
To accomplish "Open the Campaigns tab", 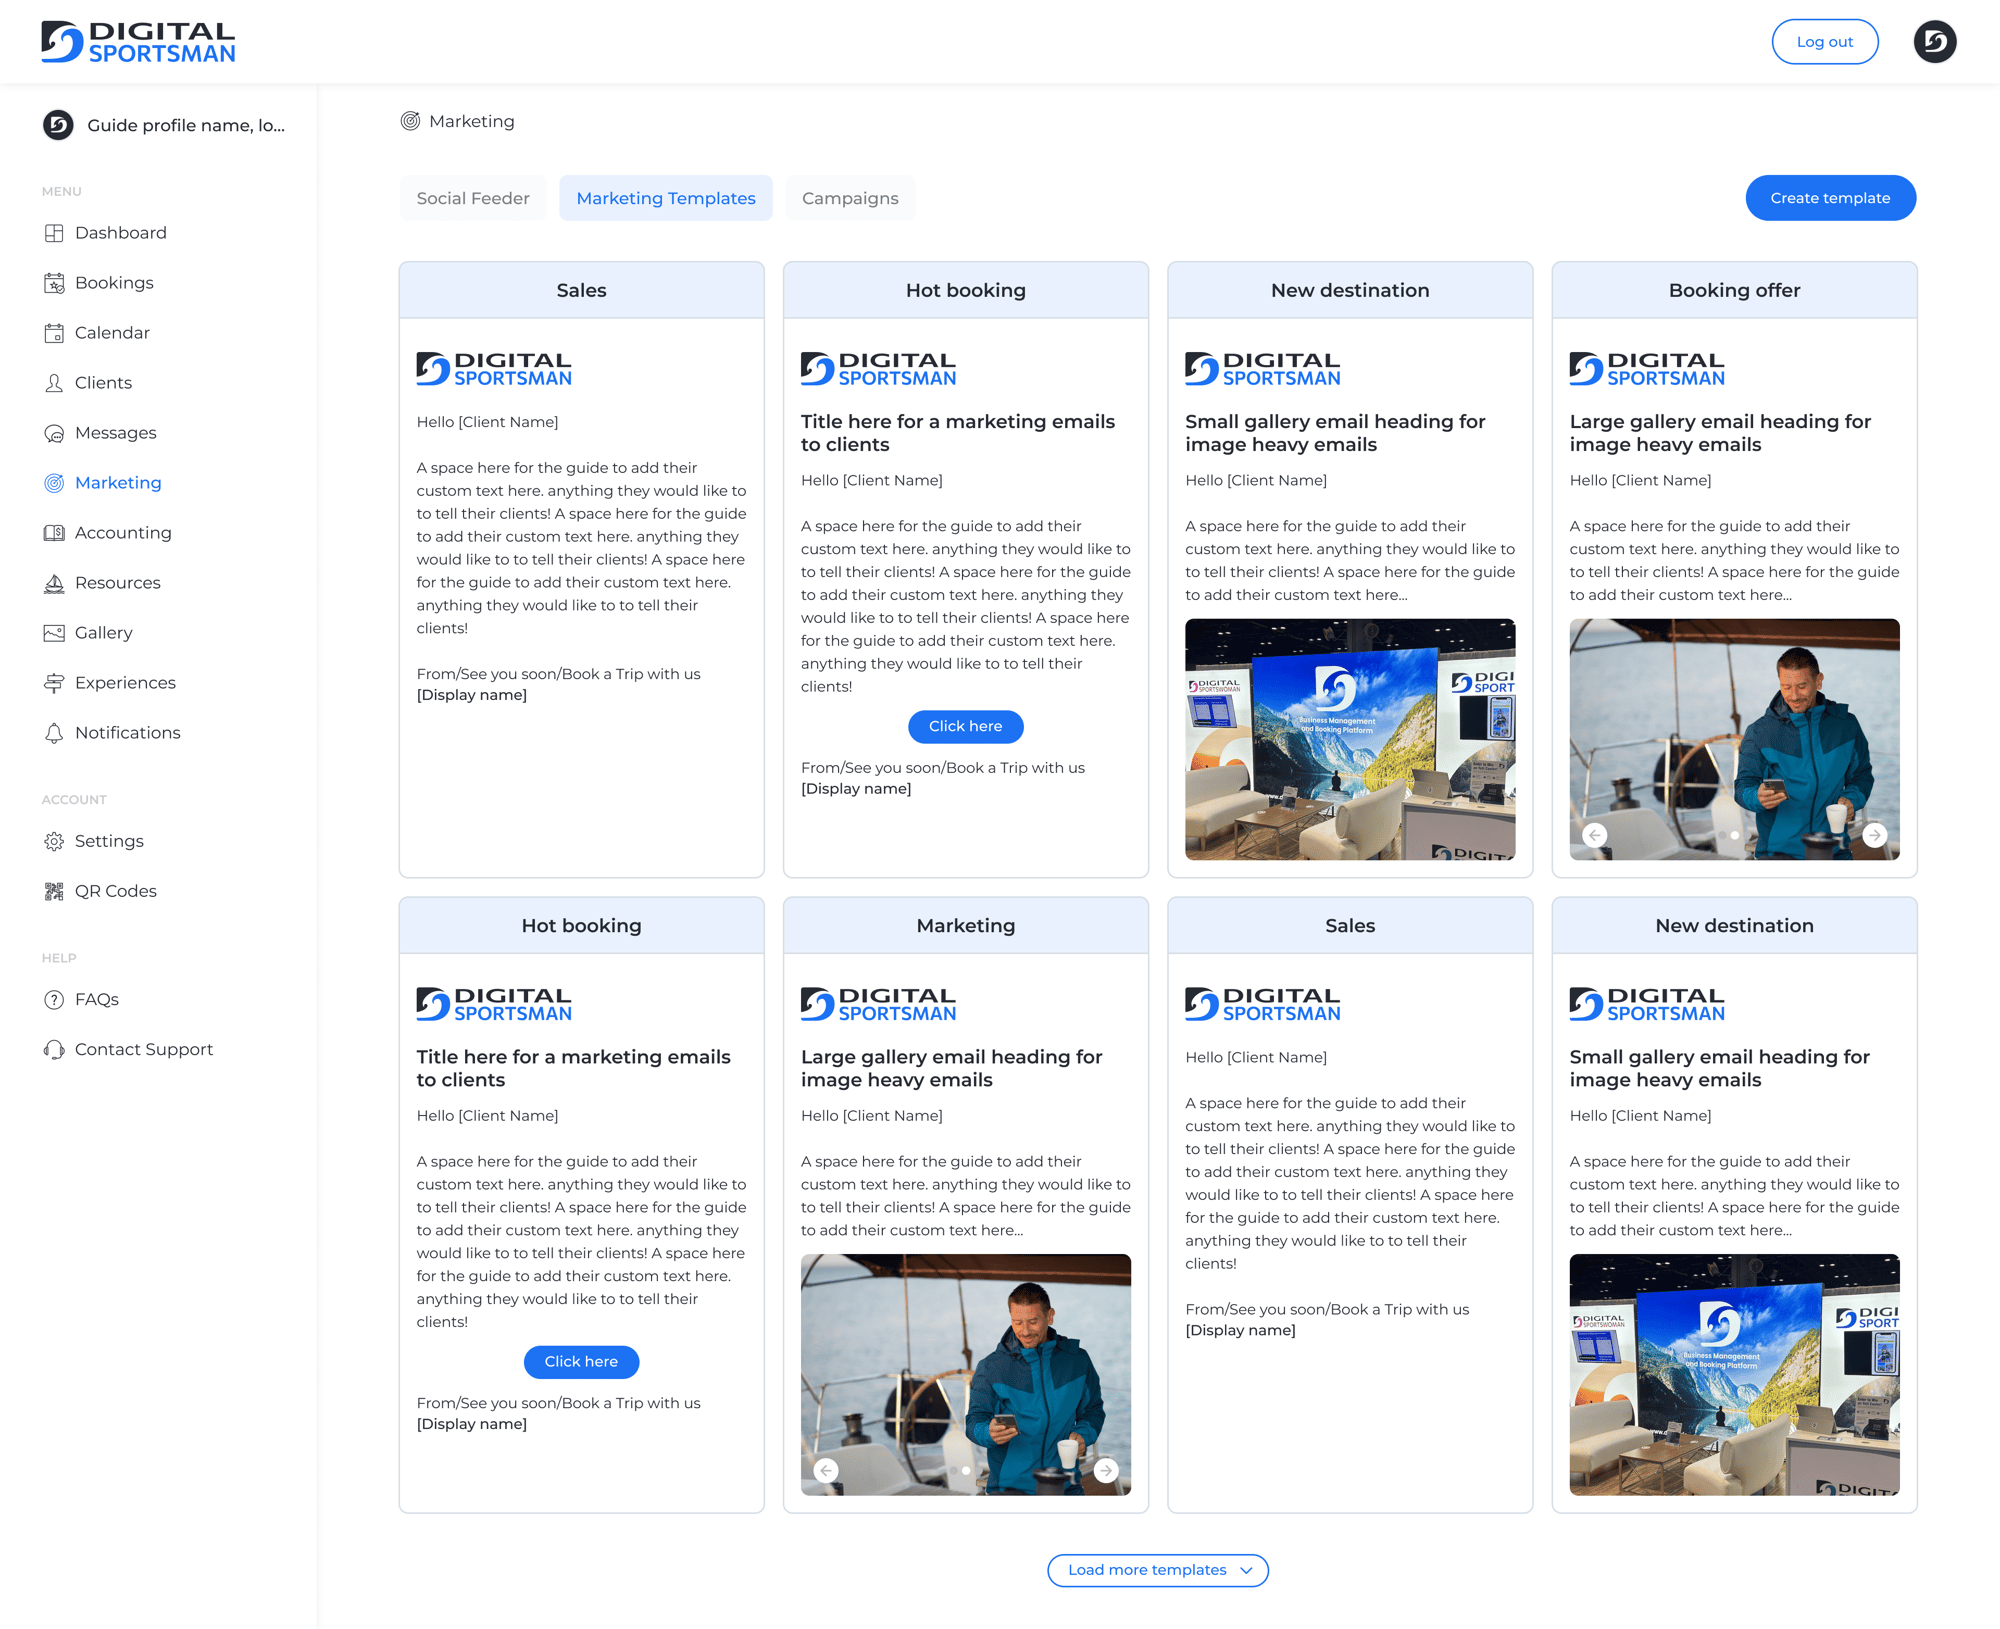I will 850,198.
